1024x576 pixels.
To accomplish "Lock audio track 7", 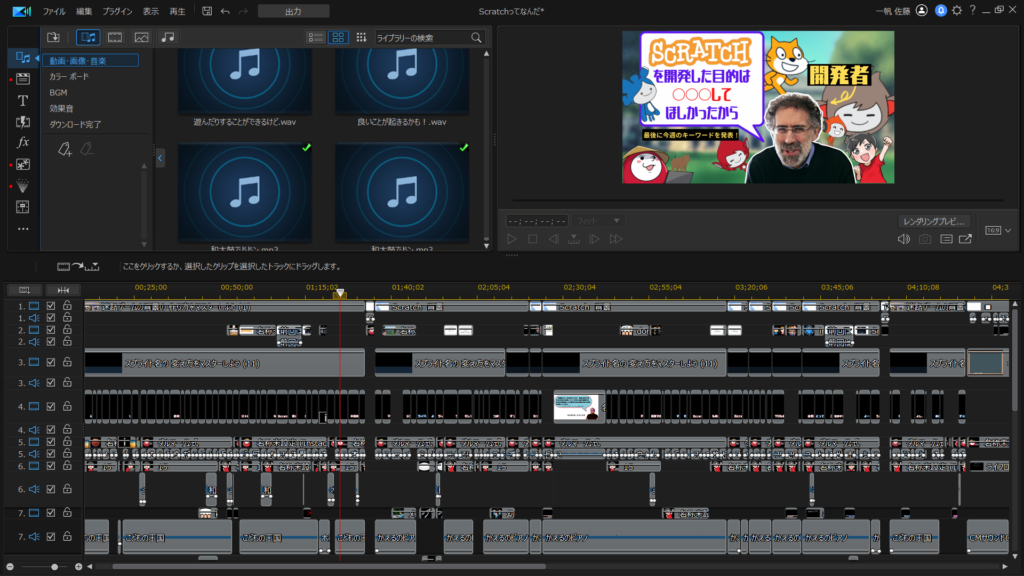I will [67, 537].
